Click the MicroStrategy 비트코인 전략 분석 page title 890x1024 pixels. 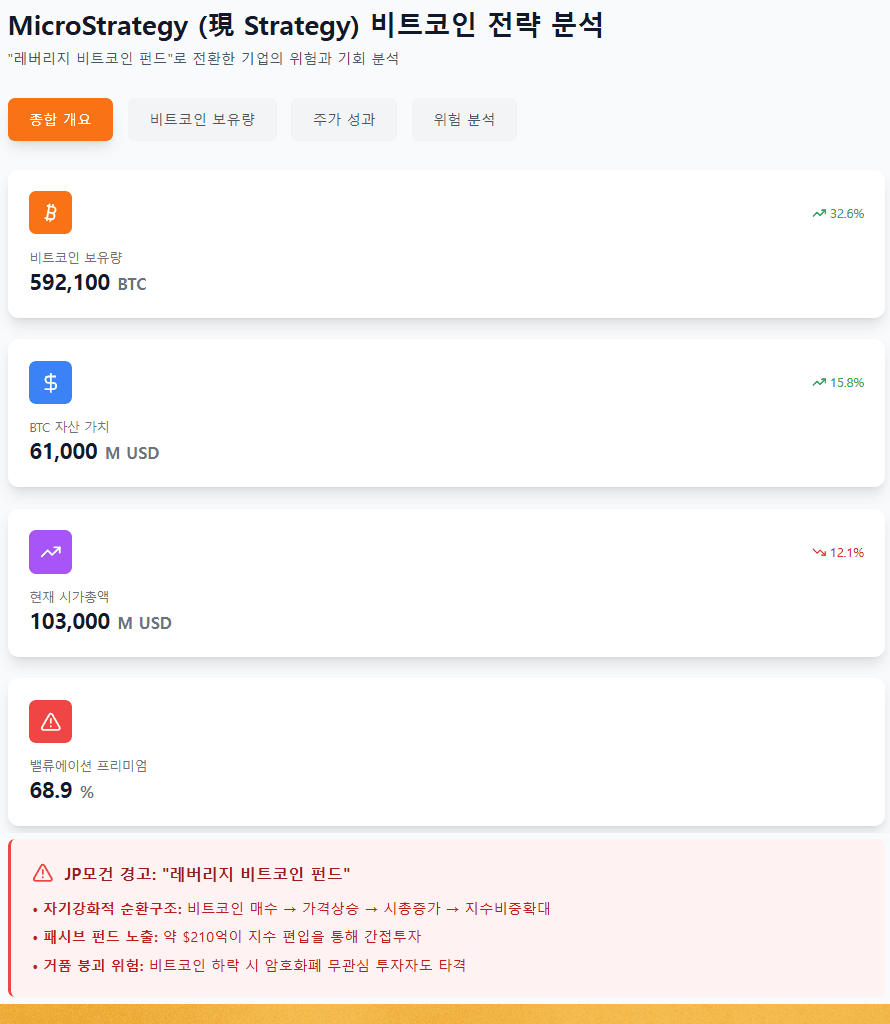(305, 25)
